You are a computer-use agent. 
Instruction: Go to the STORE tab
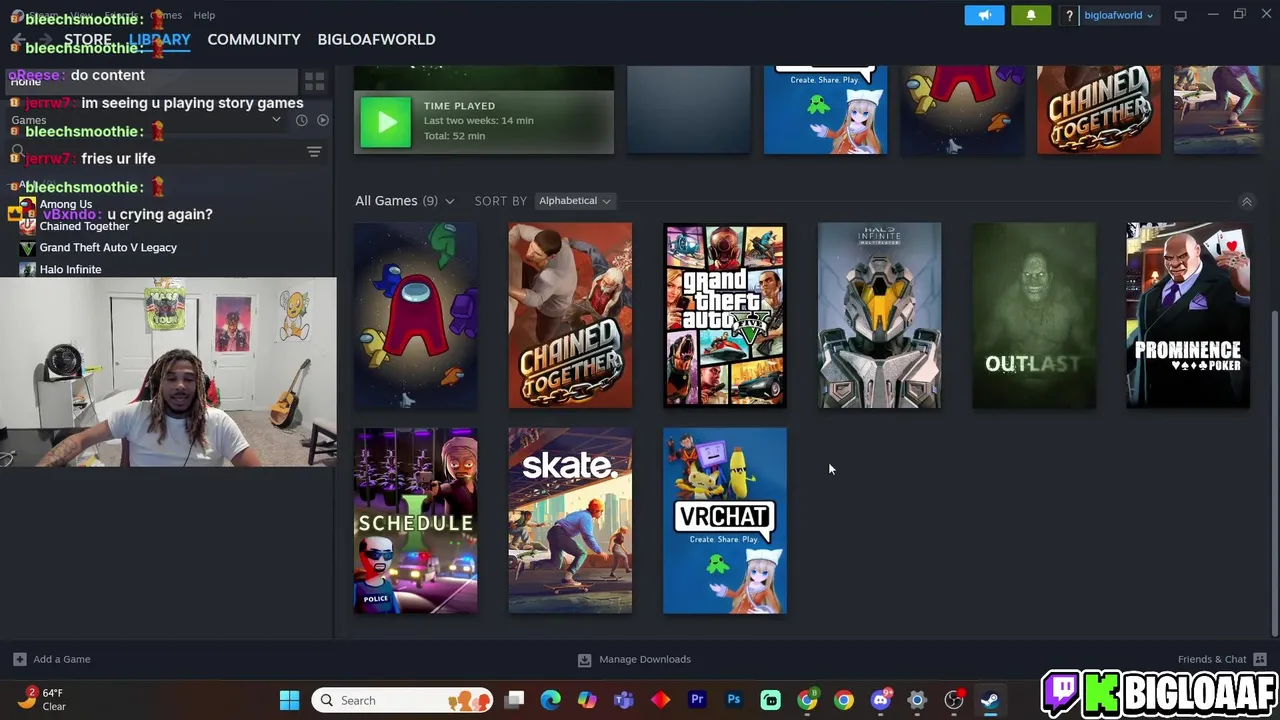pyautogui.click(x=88, y=40)
